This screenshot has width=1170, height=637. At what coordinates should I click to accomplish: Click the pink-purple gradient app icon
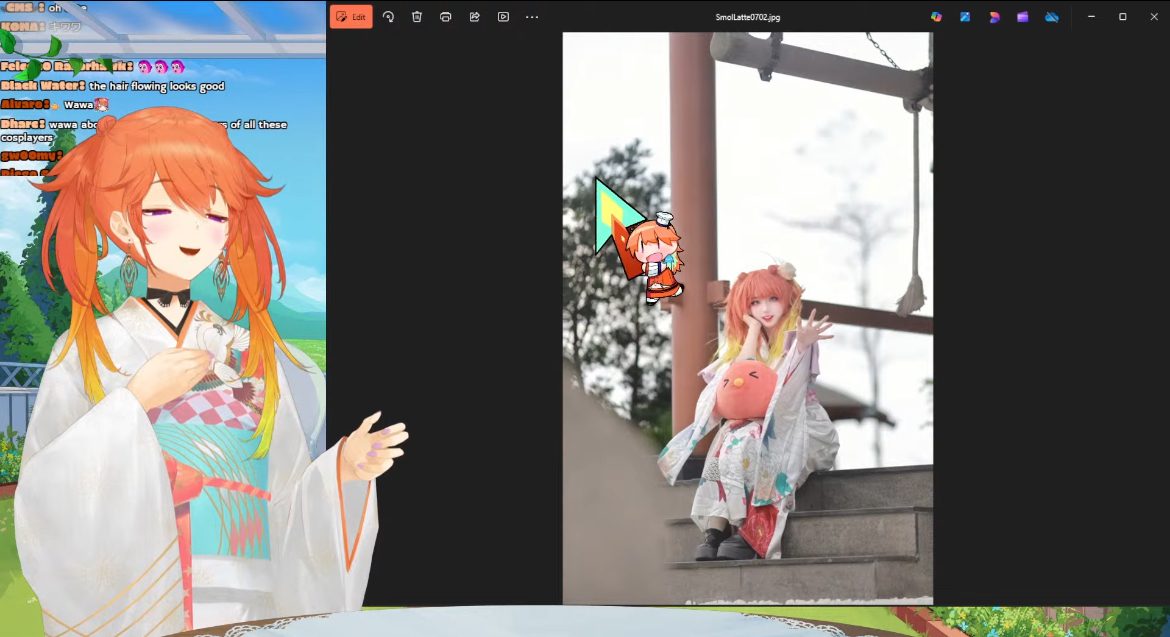click(994, 16)
